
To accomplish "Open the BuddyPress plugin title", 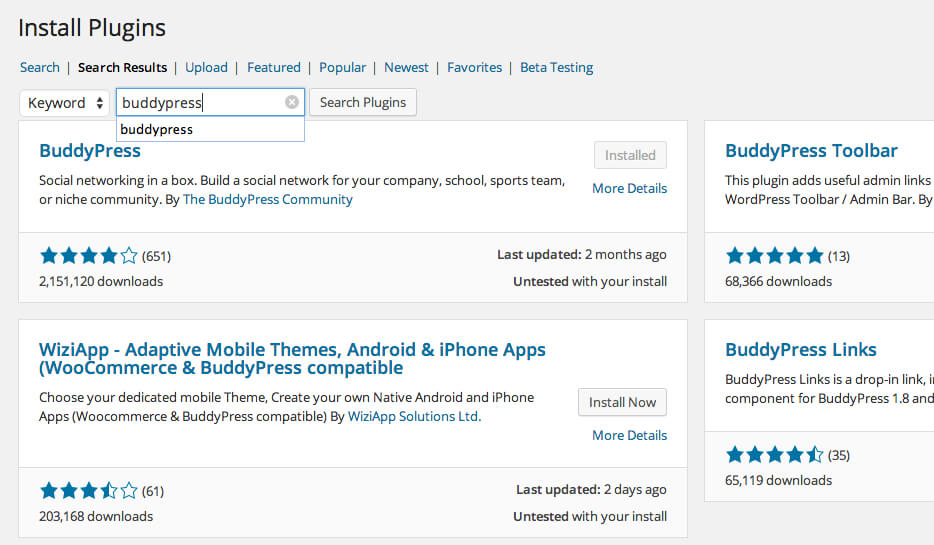I will point(90,151).
